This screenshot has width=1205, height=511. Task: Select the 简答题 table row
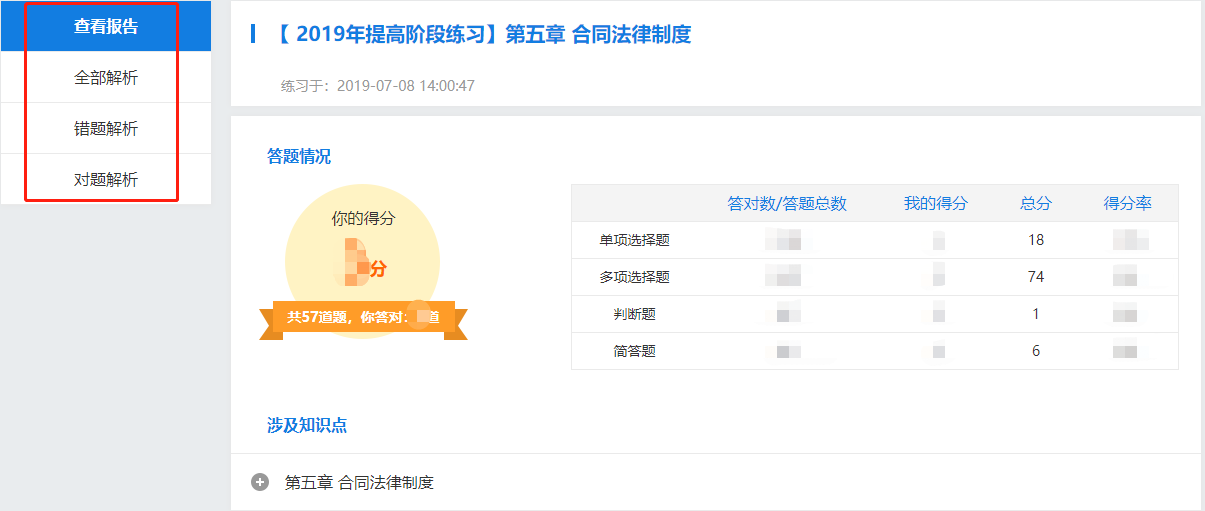(x=875, y=351)
